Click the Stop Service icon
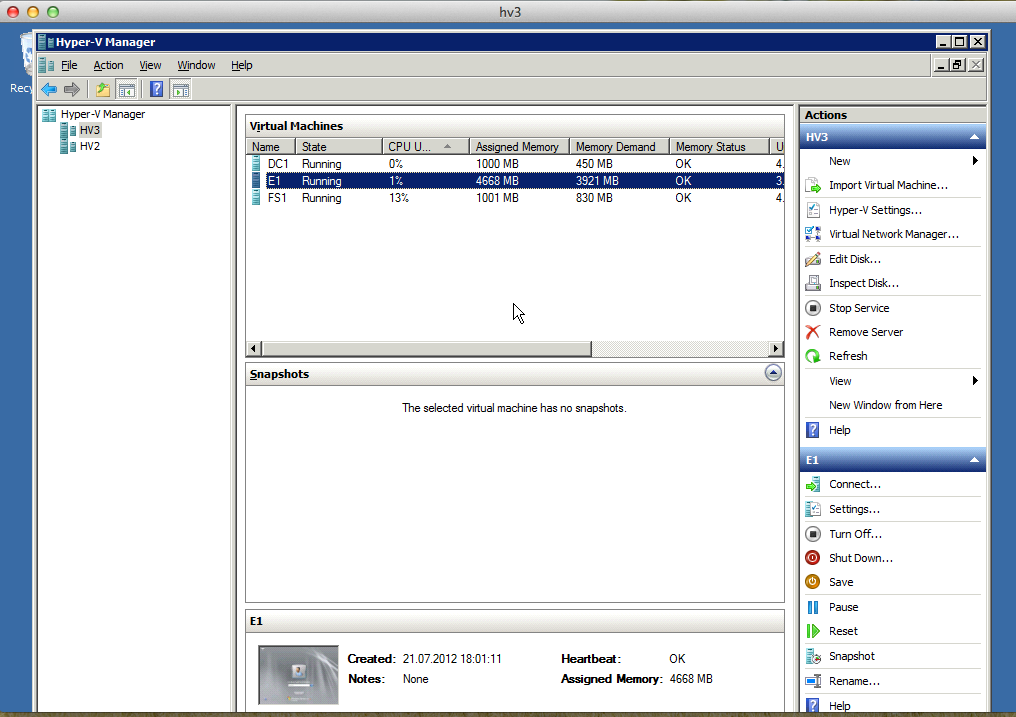The image size is (1016, 717). click(813, 308)
